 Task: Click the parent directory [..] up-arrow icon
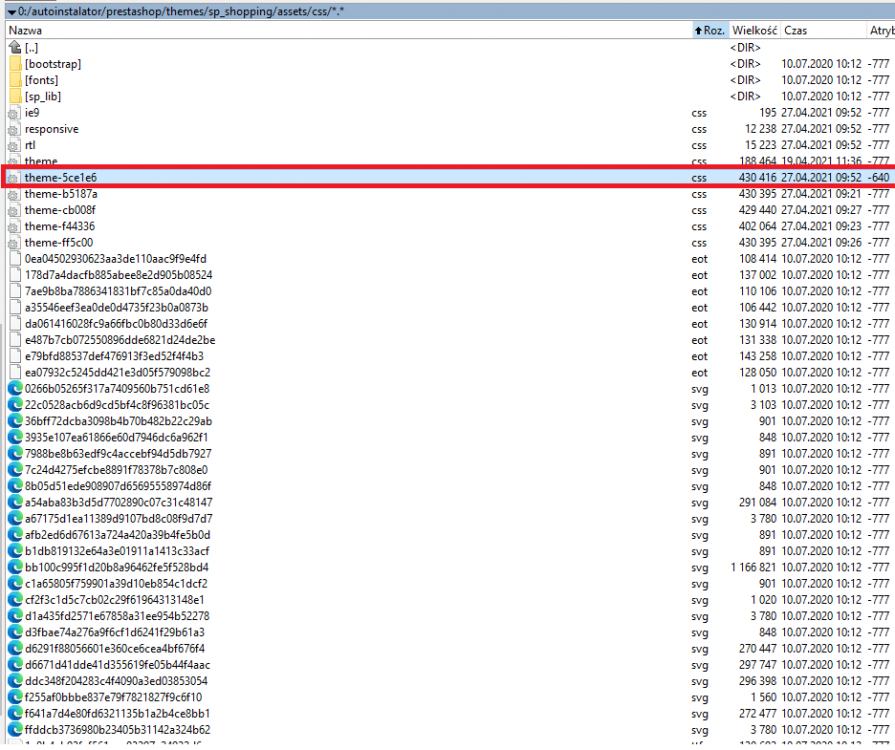click(x=15, y=47)
